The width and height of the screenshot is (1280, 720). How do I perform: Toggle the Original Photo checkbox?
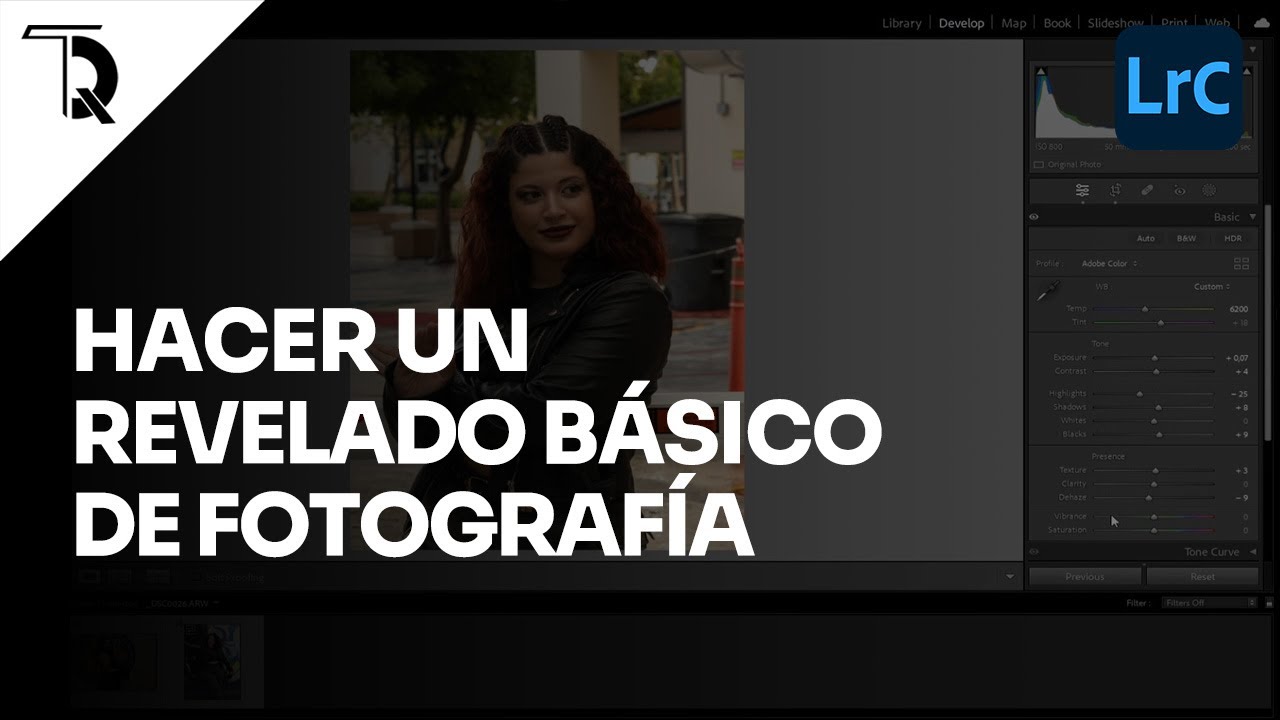point(1039,164)
